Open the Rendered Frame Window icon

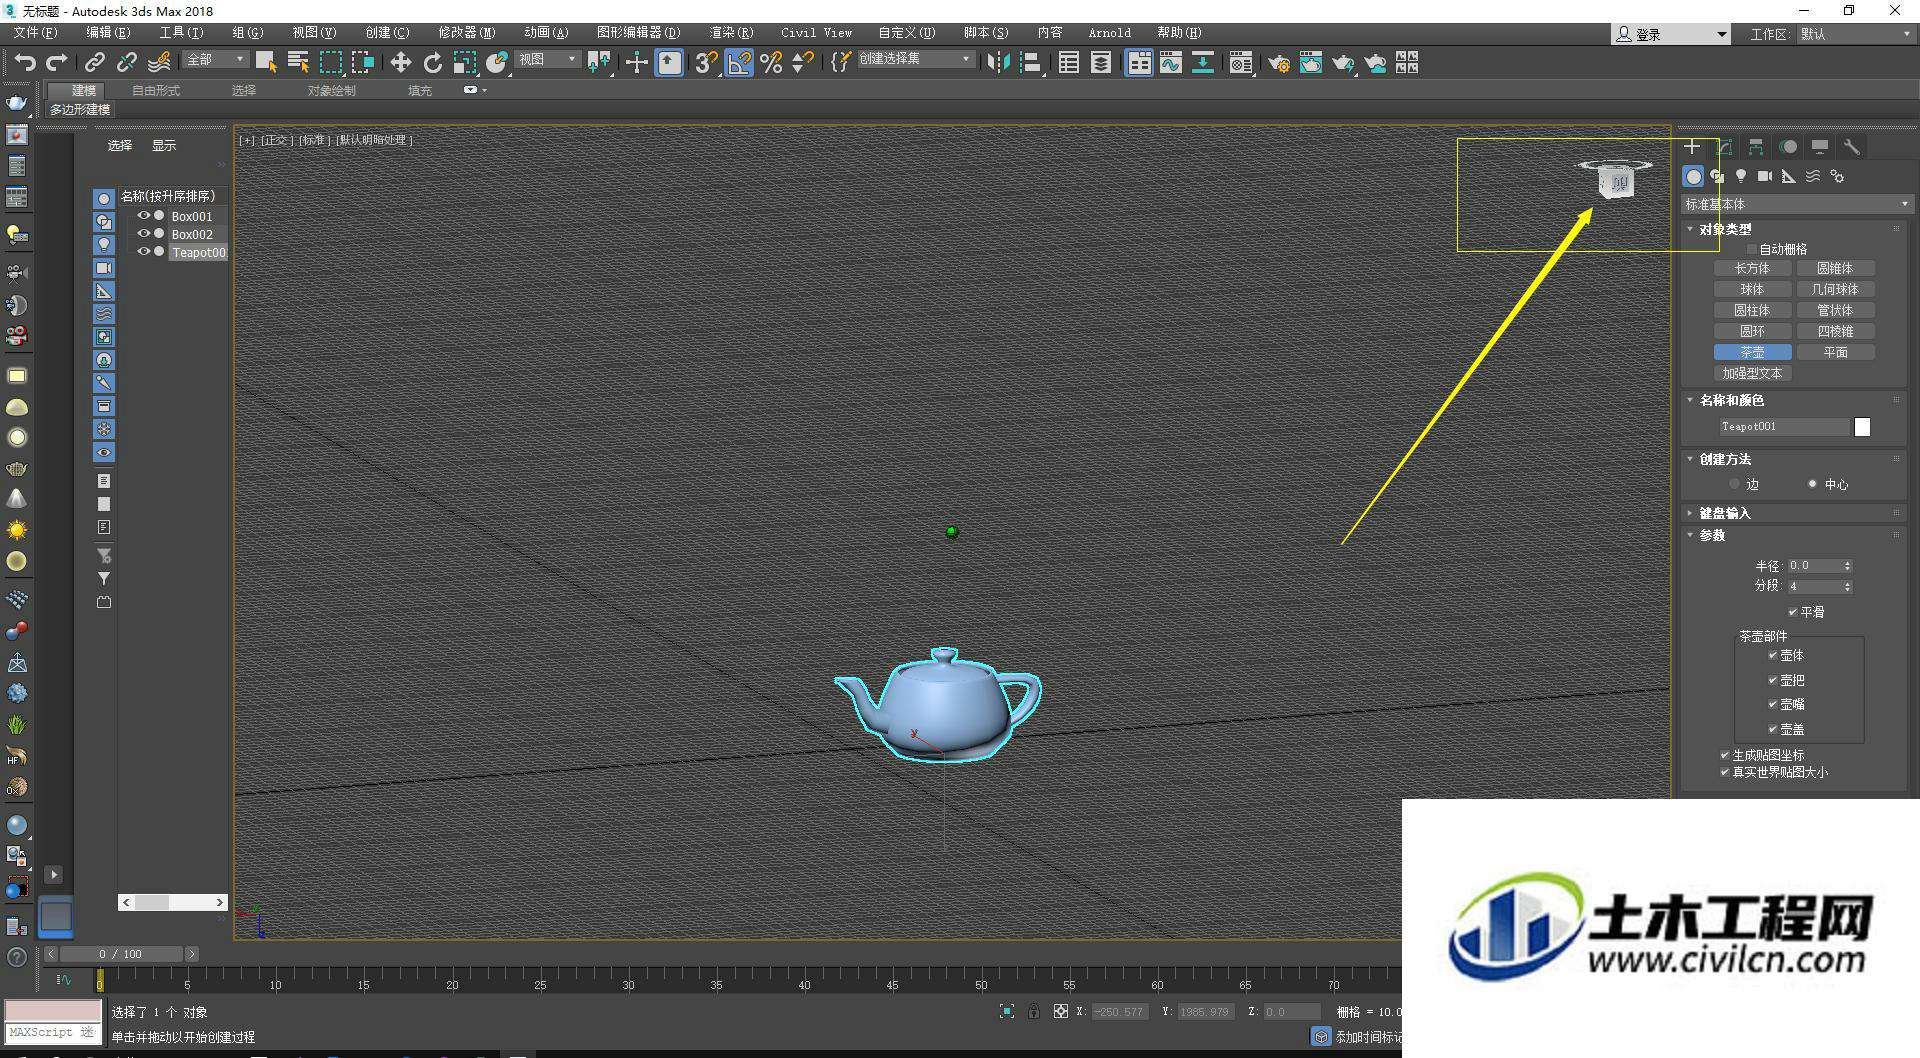(1310, 63)
